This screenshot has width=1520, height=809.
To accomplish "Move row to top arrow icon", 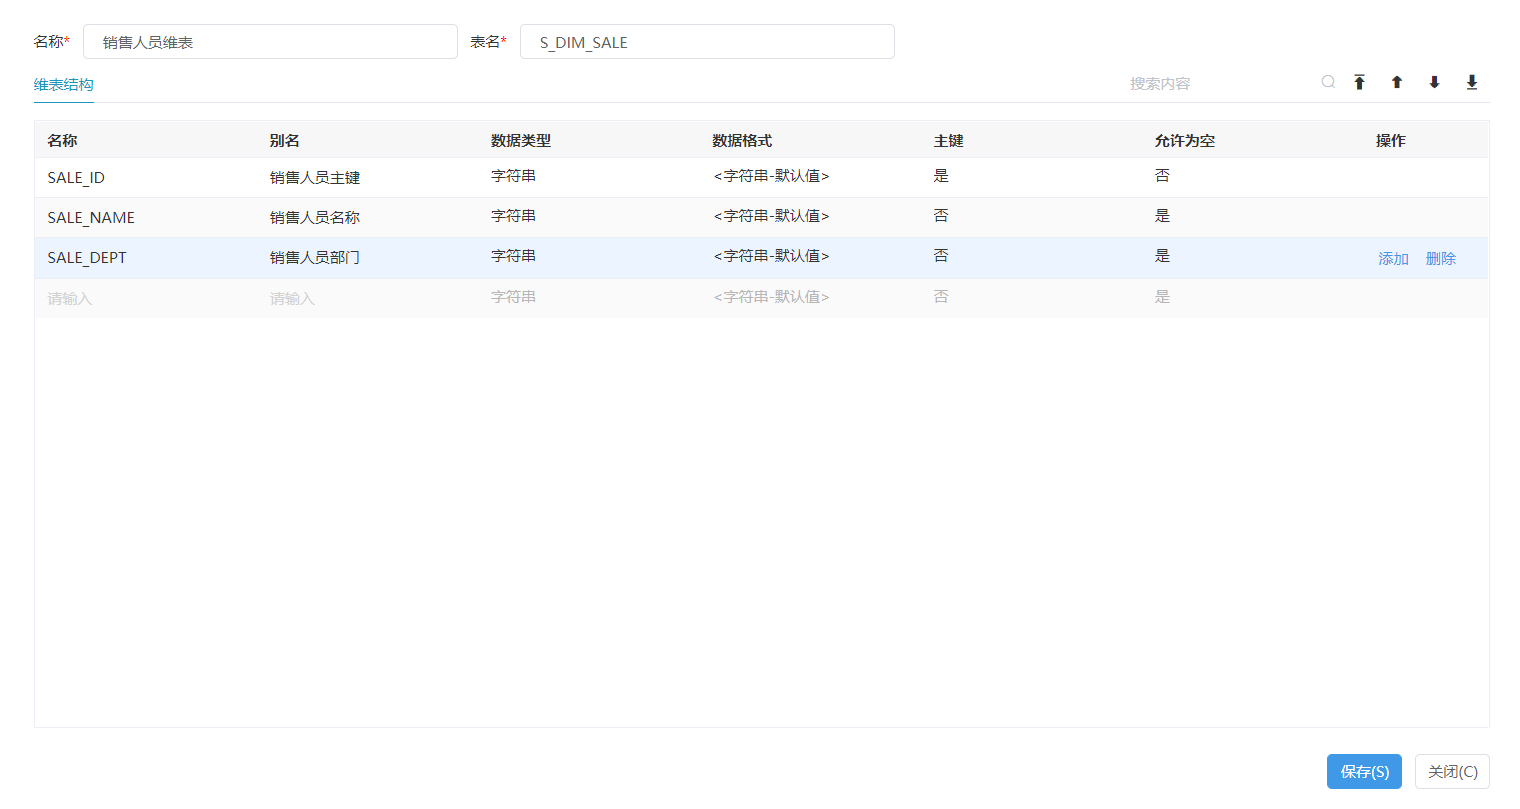I will tap(1360, 82).
